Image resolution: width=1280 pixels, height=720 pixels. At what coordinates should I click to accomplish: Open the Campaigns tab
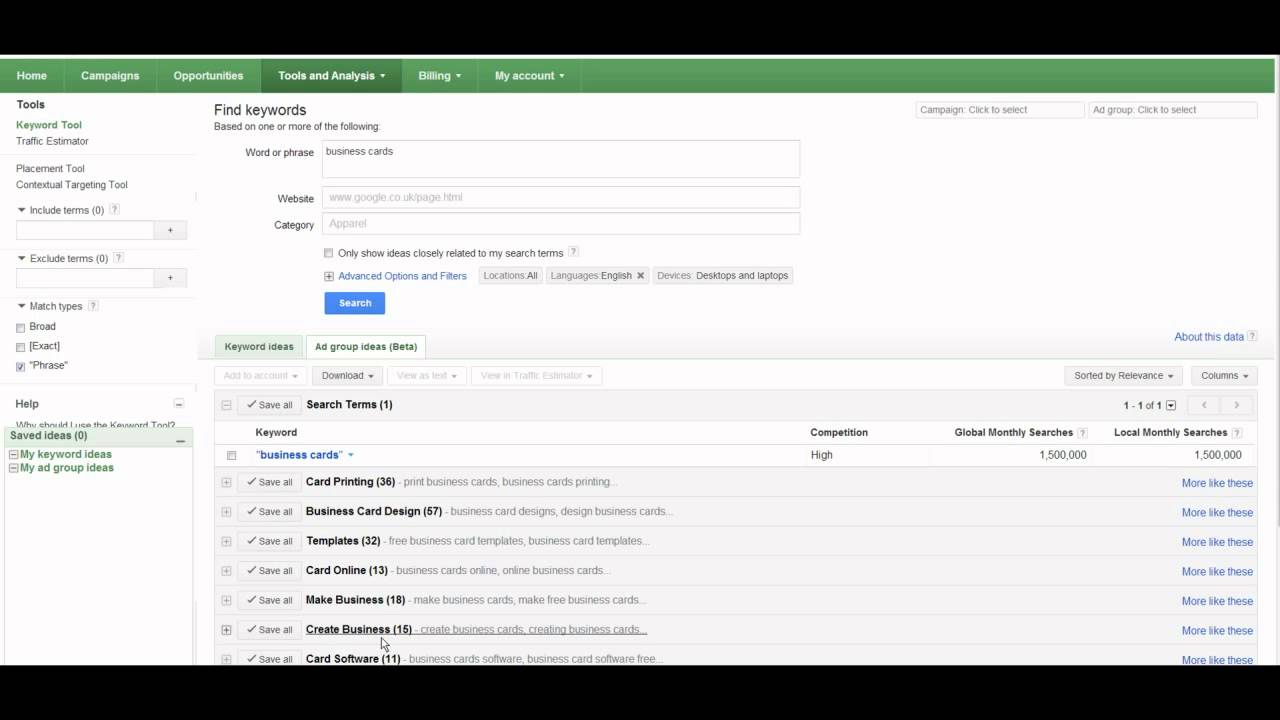(x=110, y=76)
